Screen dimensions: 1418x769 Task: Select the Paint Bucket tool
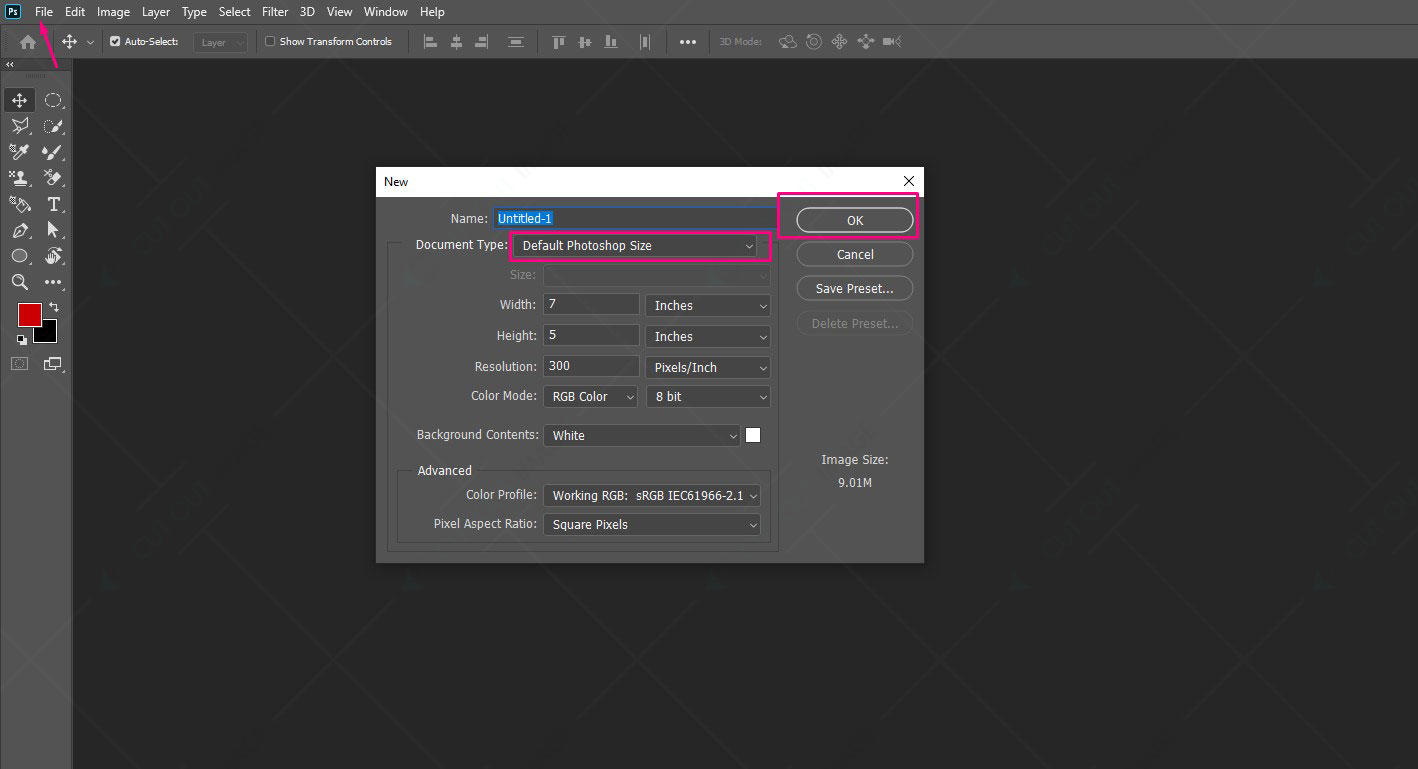click(x=19, y=204)
